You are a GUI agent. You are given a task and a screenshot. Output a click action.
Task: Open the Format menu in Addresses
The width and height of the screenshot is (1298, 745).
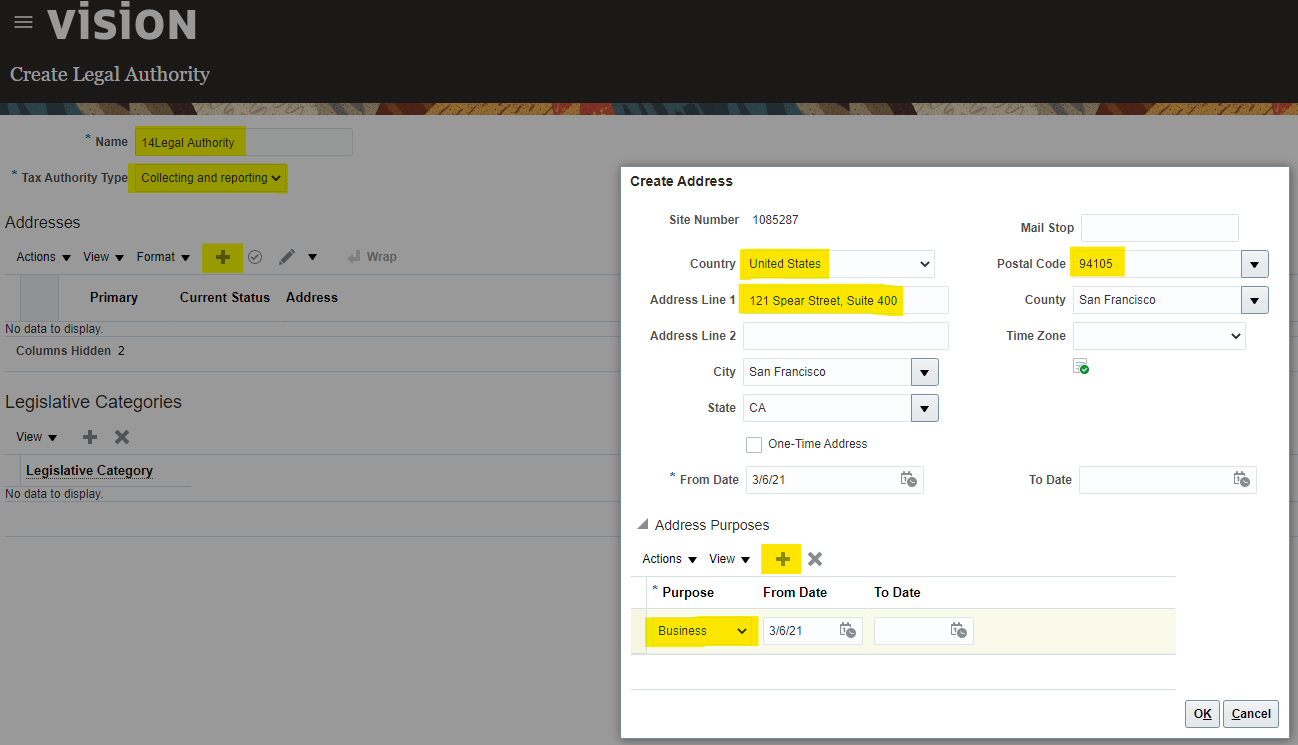[x=162, y=257]
